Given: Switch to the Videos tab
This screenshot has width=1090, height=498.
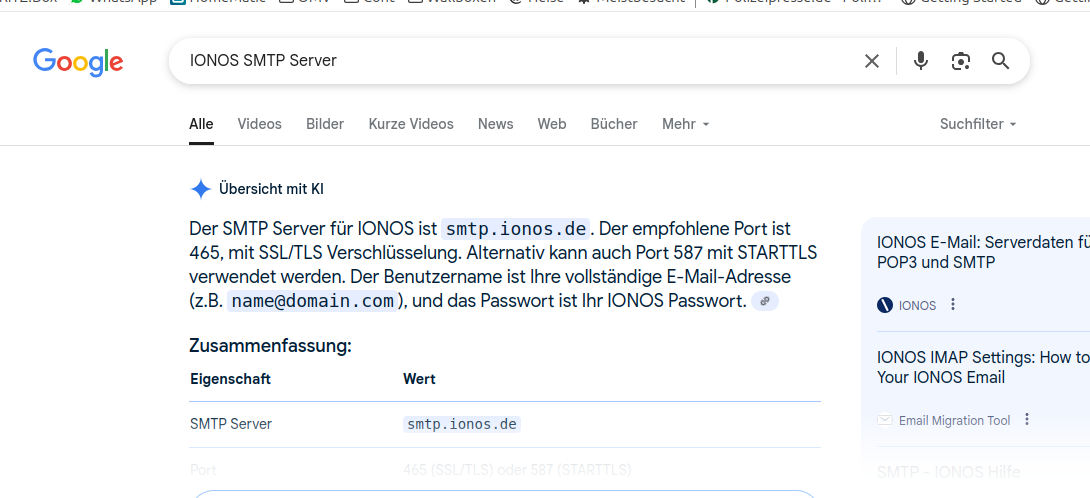Looking at the screenshot, I should tap(259, 124).
